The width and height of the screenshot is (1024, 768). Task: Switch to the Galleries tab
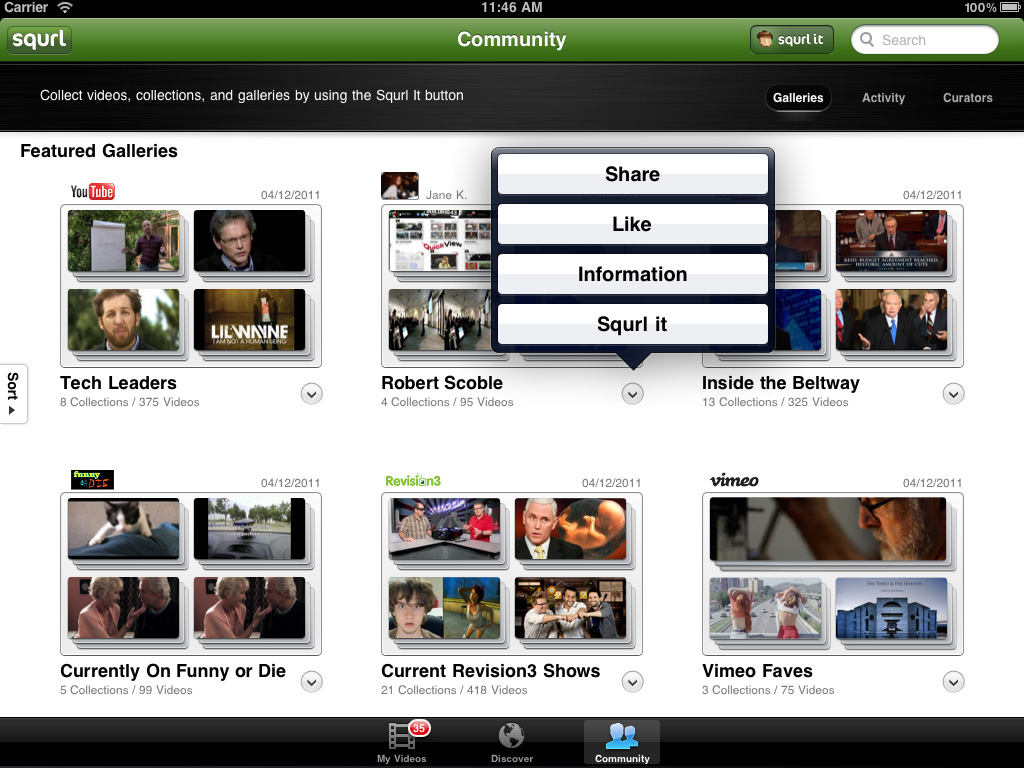point(797,98)
